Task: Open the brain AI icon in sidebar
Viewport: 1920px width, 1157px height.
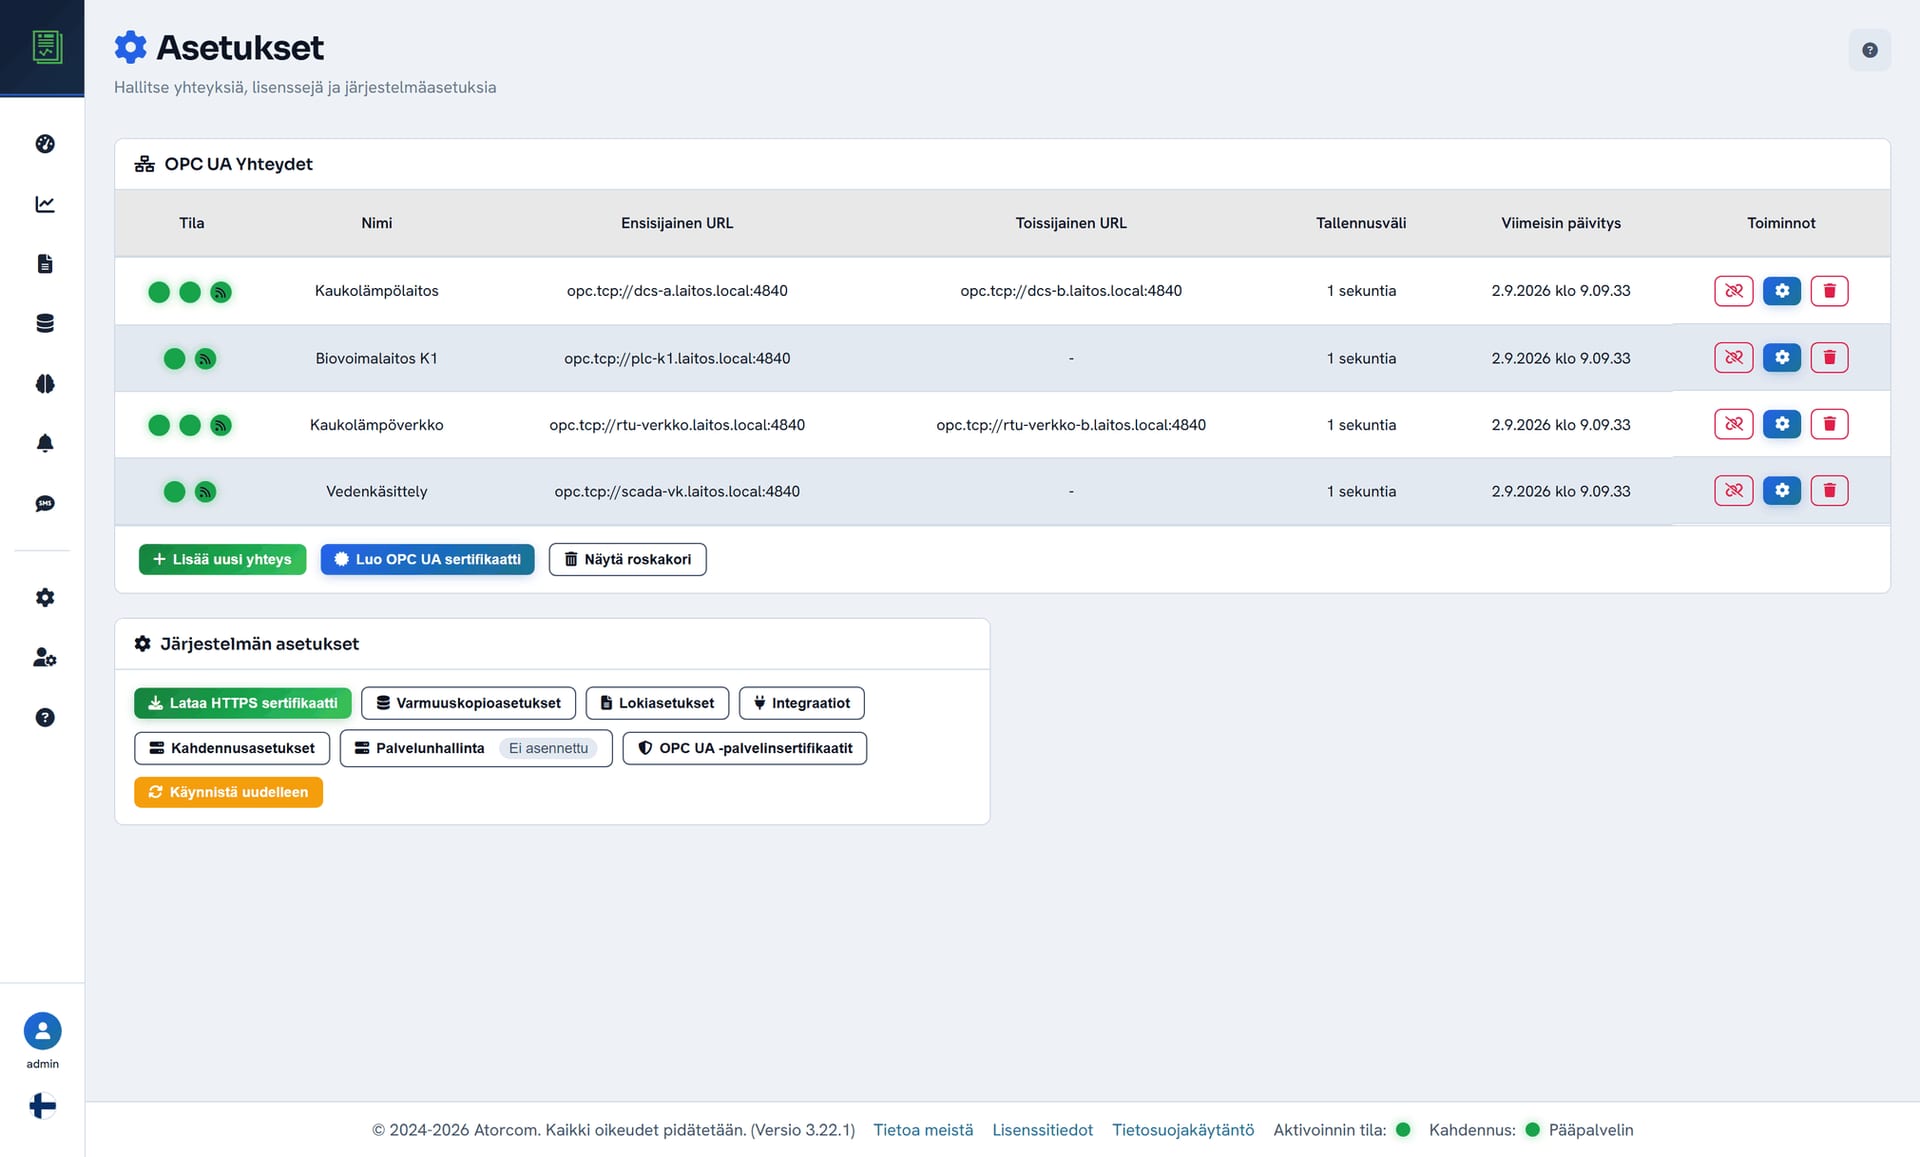Action: 45,384
